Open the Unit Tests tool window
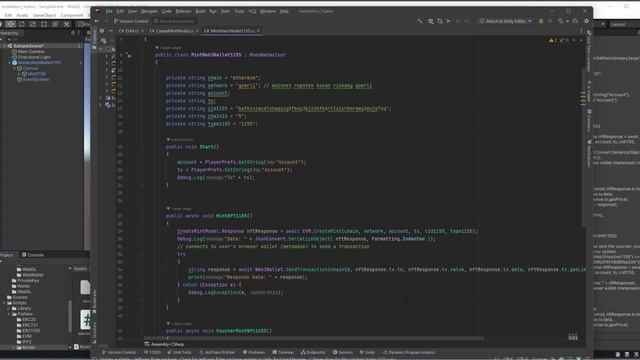The image size is (640, 360). point(180,352)
